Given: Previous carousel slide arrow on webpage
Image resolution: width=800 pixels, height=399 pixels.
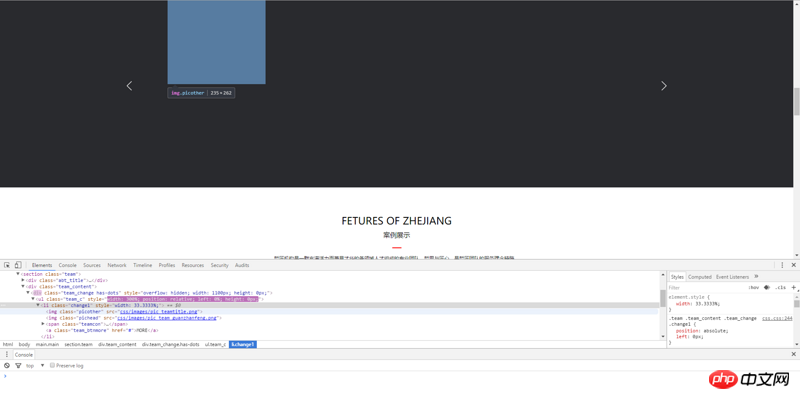Looking at the screenshot, I should (x=130, y=86).
